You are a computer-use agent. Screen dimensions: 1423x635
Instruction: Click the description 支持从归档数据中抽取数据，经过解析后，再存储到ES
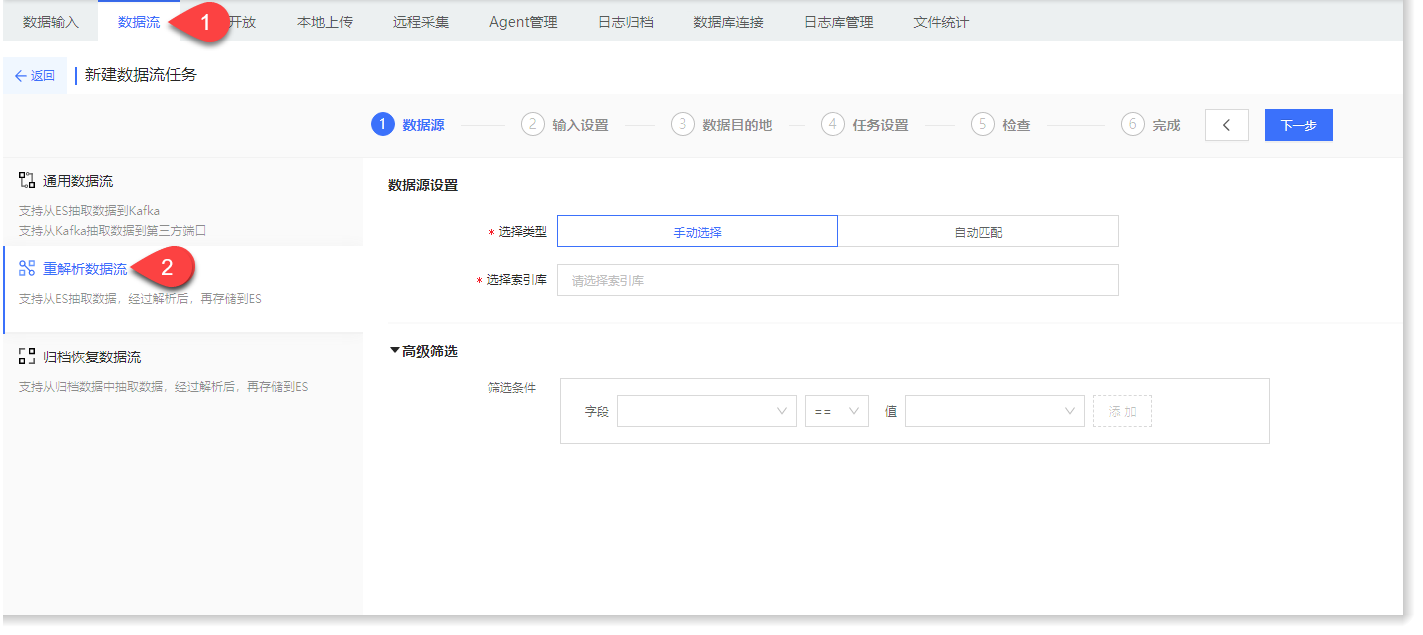pyautogui.click(x=163, y=386)
